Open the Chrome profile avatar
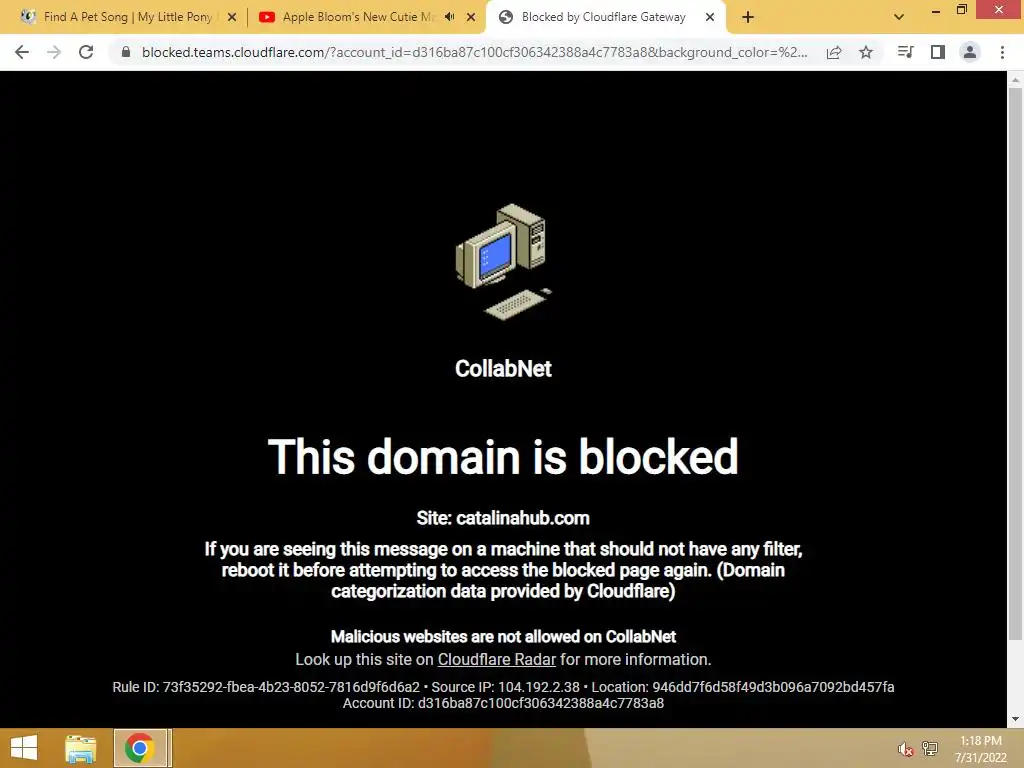Viewport: 1024px width, 768px height. point(970,52)
